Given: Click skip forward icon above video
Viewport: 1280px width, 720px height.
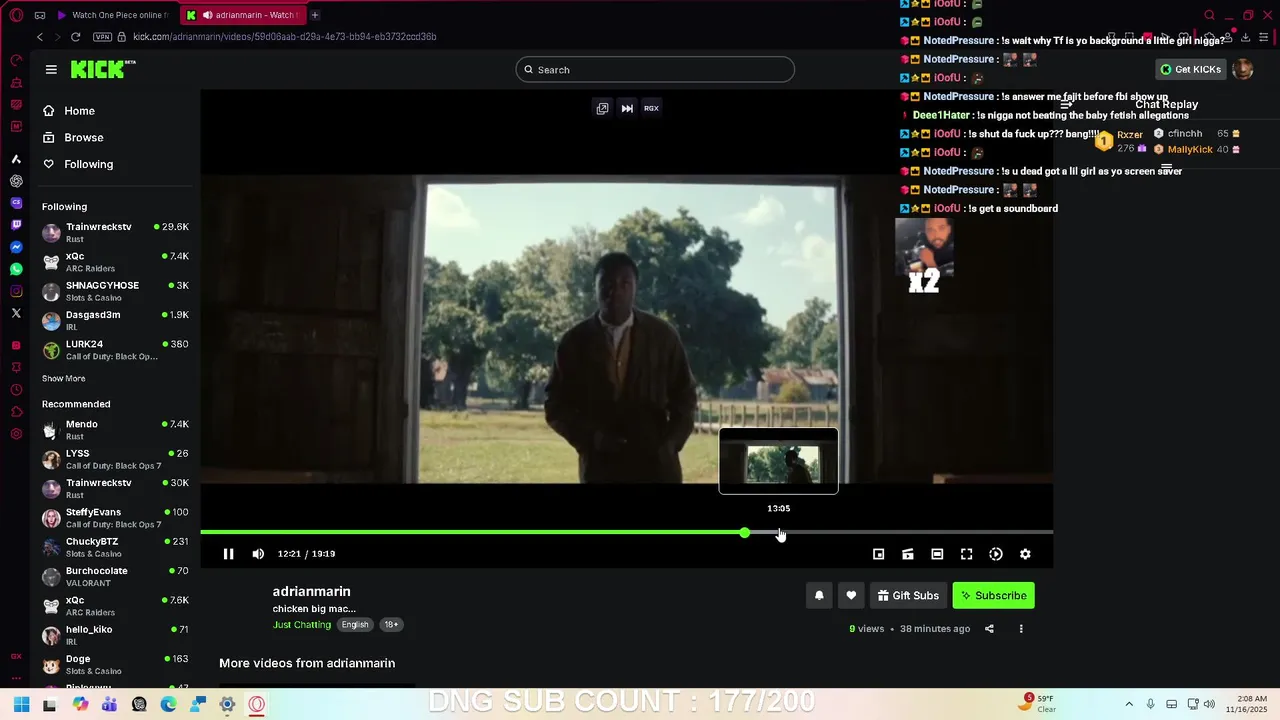Looking at the screenshot, I should pos(627,108).
